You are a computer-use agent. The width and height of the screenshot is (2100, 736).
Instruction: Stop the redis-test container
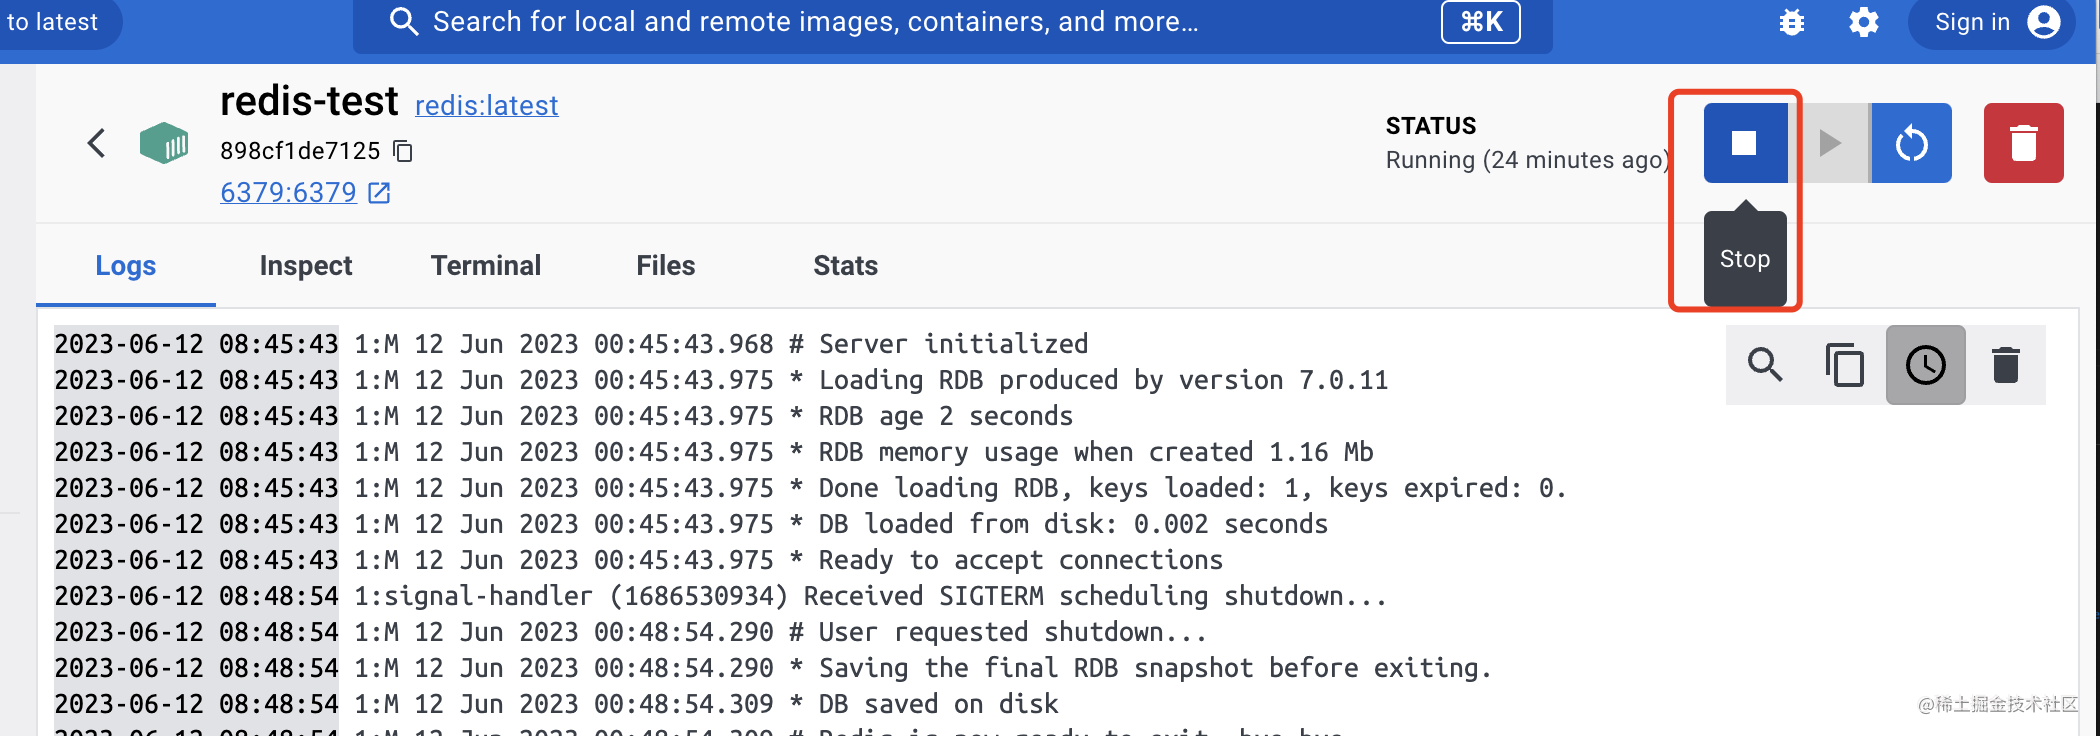point(1745,143)
